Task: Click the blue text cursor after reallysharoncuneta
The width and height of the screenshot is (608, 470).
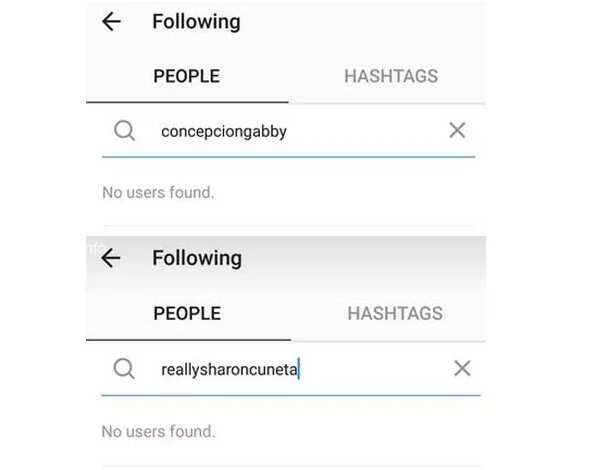Action: [x=299, y=368]
